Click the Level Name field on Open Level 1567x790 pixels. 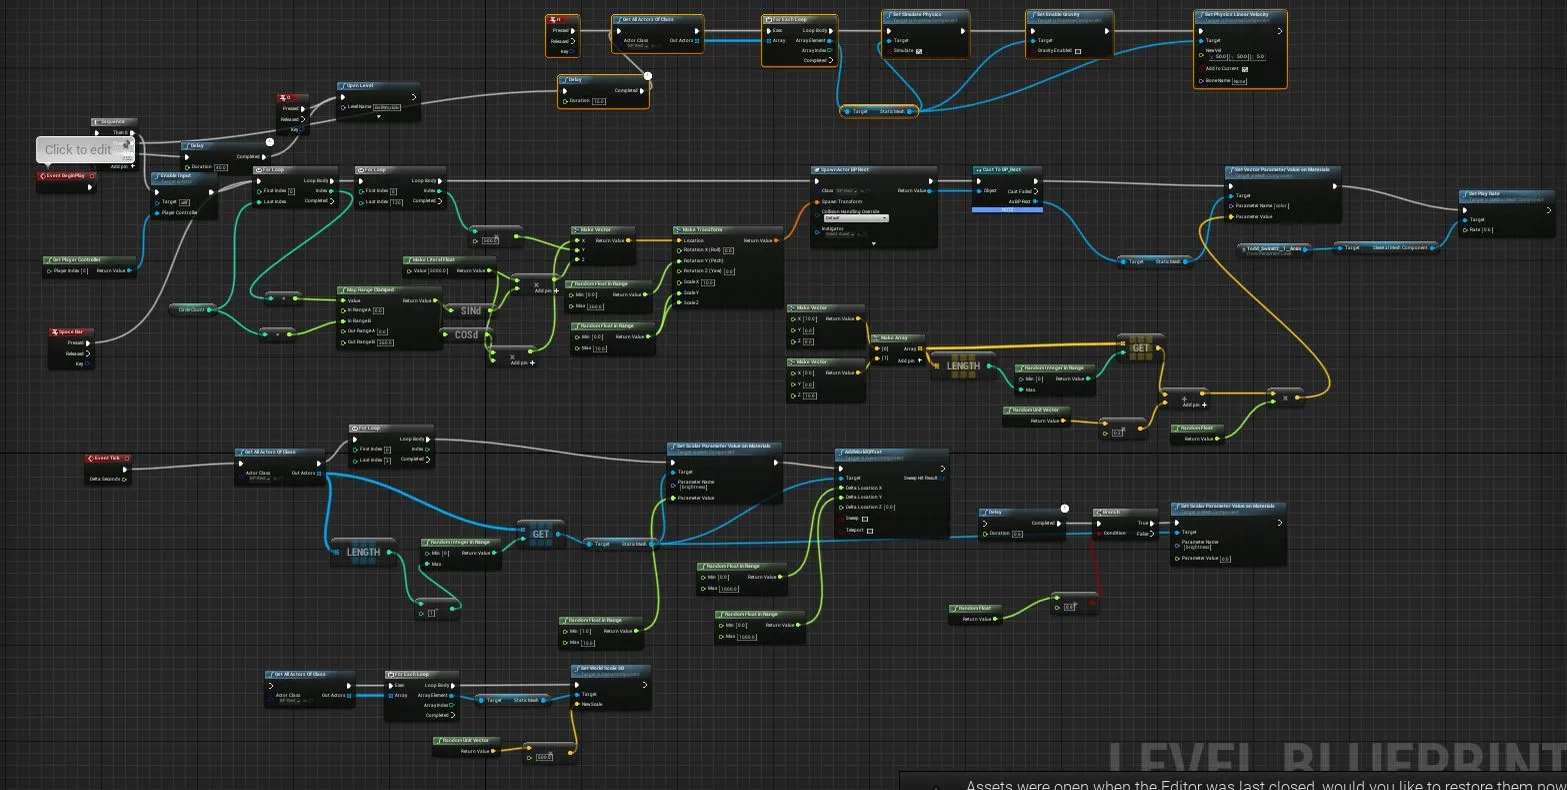pos(387,107)
